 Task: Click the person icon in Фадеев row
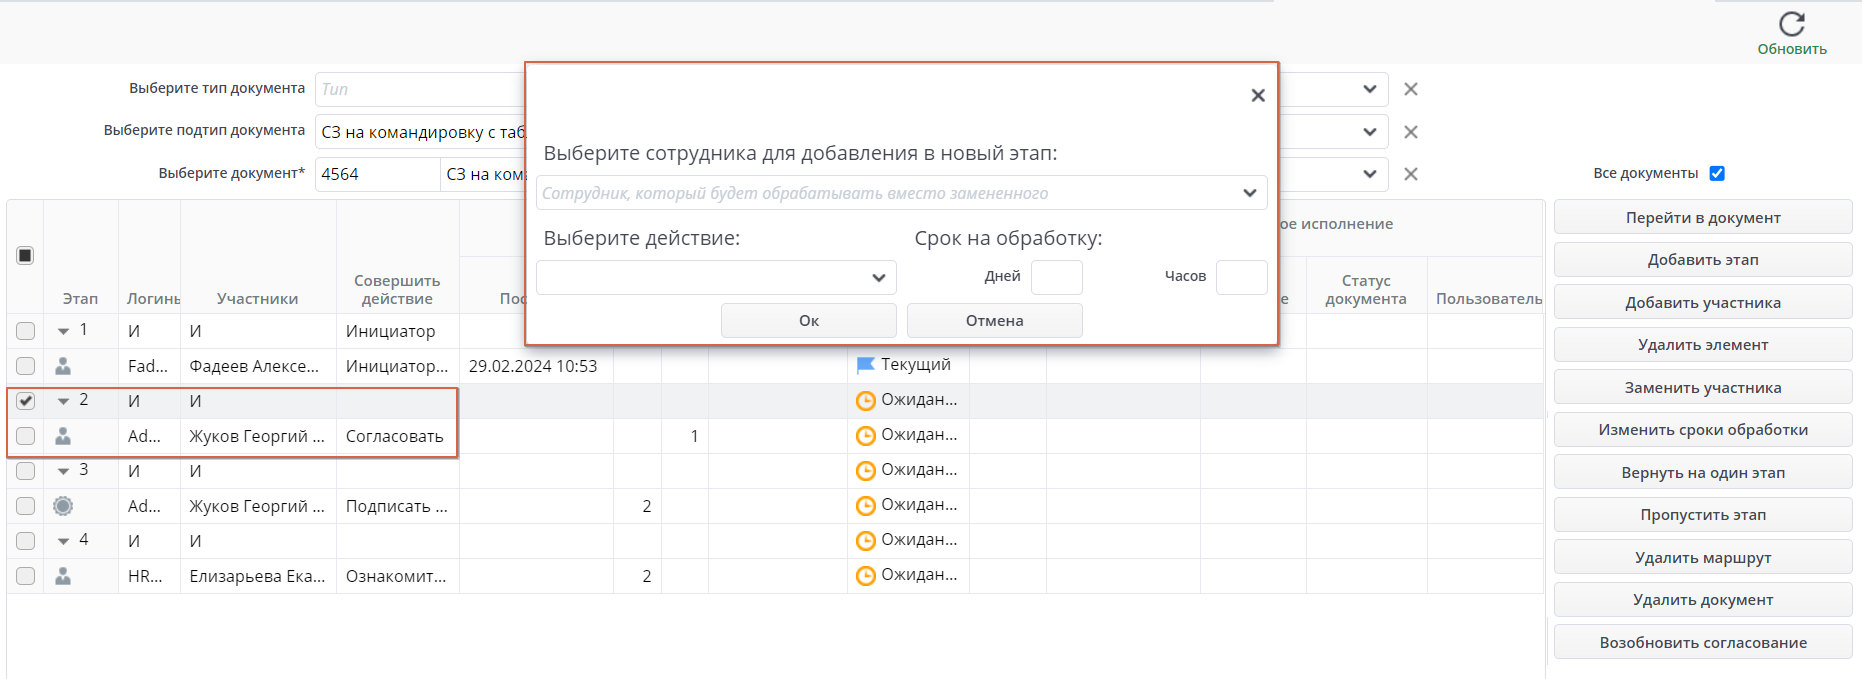pos(63,366)
